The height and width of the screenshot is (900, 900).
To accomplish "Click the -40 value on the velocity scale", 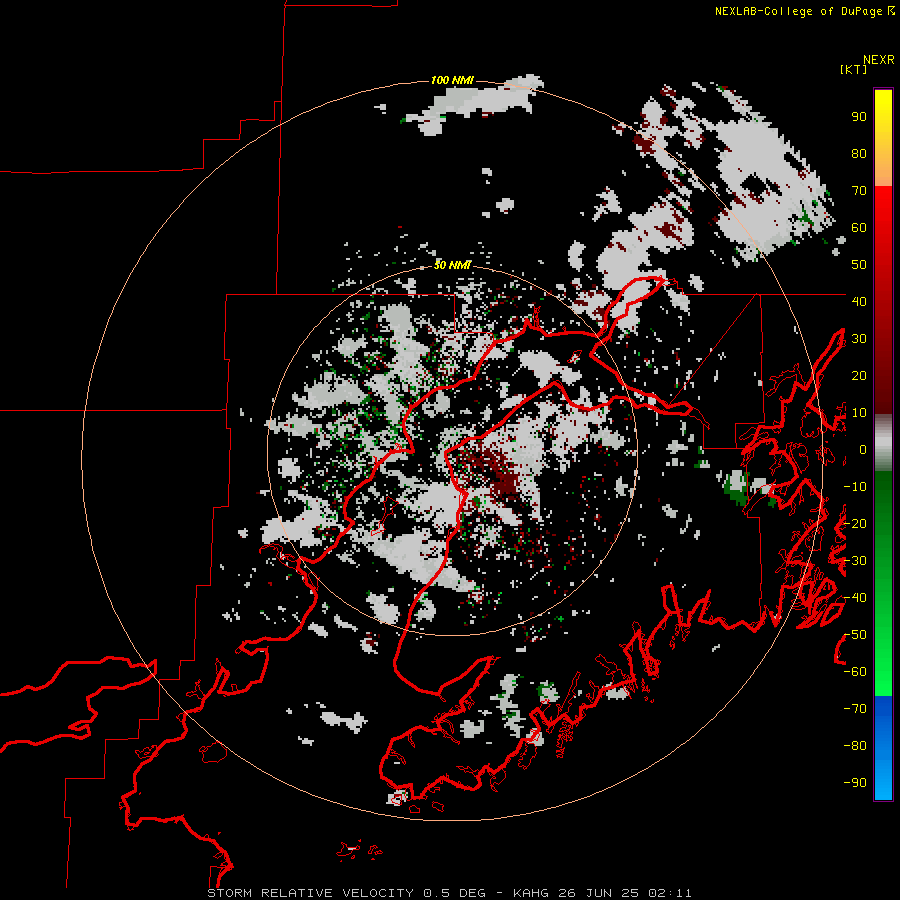I will pos(855,598).
